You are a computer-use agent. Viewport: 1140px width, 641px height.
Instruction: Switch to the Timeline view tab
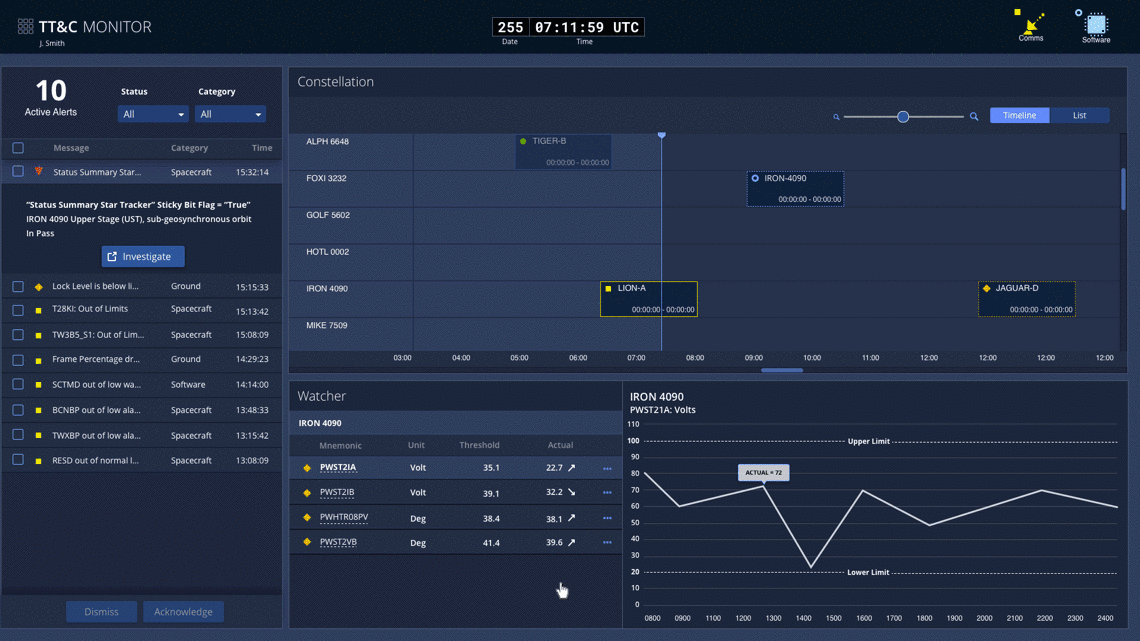pos(1019,115)
